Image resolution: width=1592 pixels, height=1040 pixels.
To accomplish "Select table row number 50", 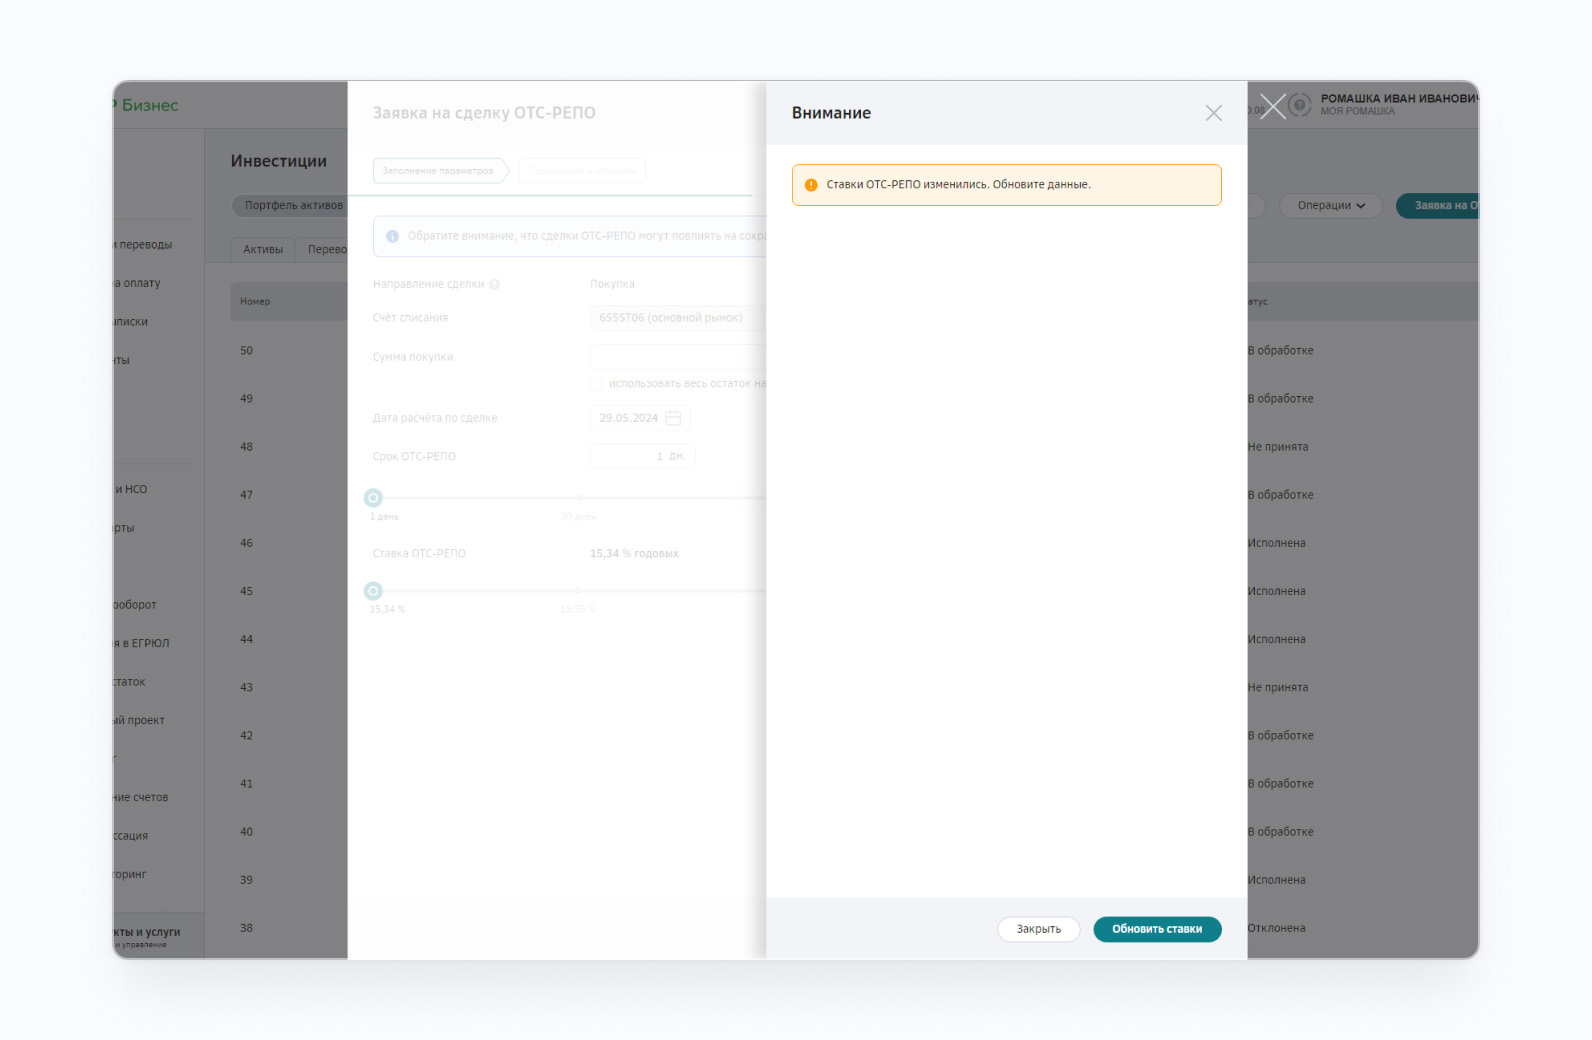I will tap(246, 351).
